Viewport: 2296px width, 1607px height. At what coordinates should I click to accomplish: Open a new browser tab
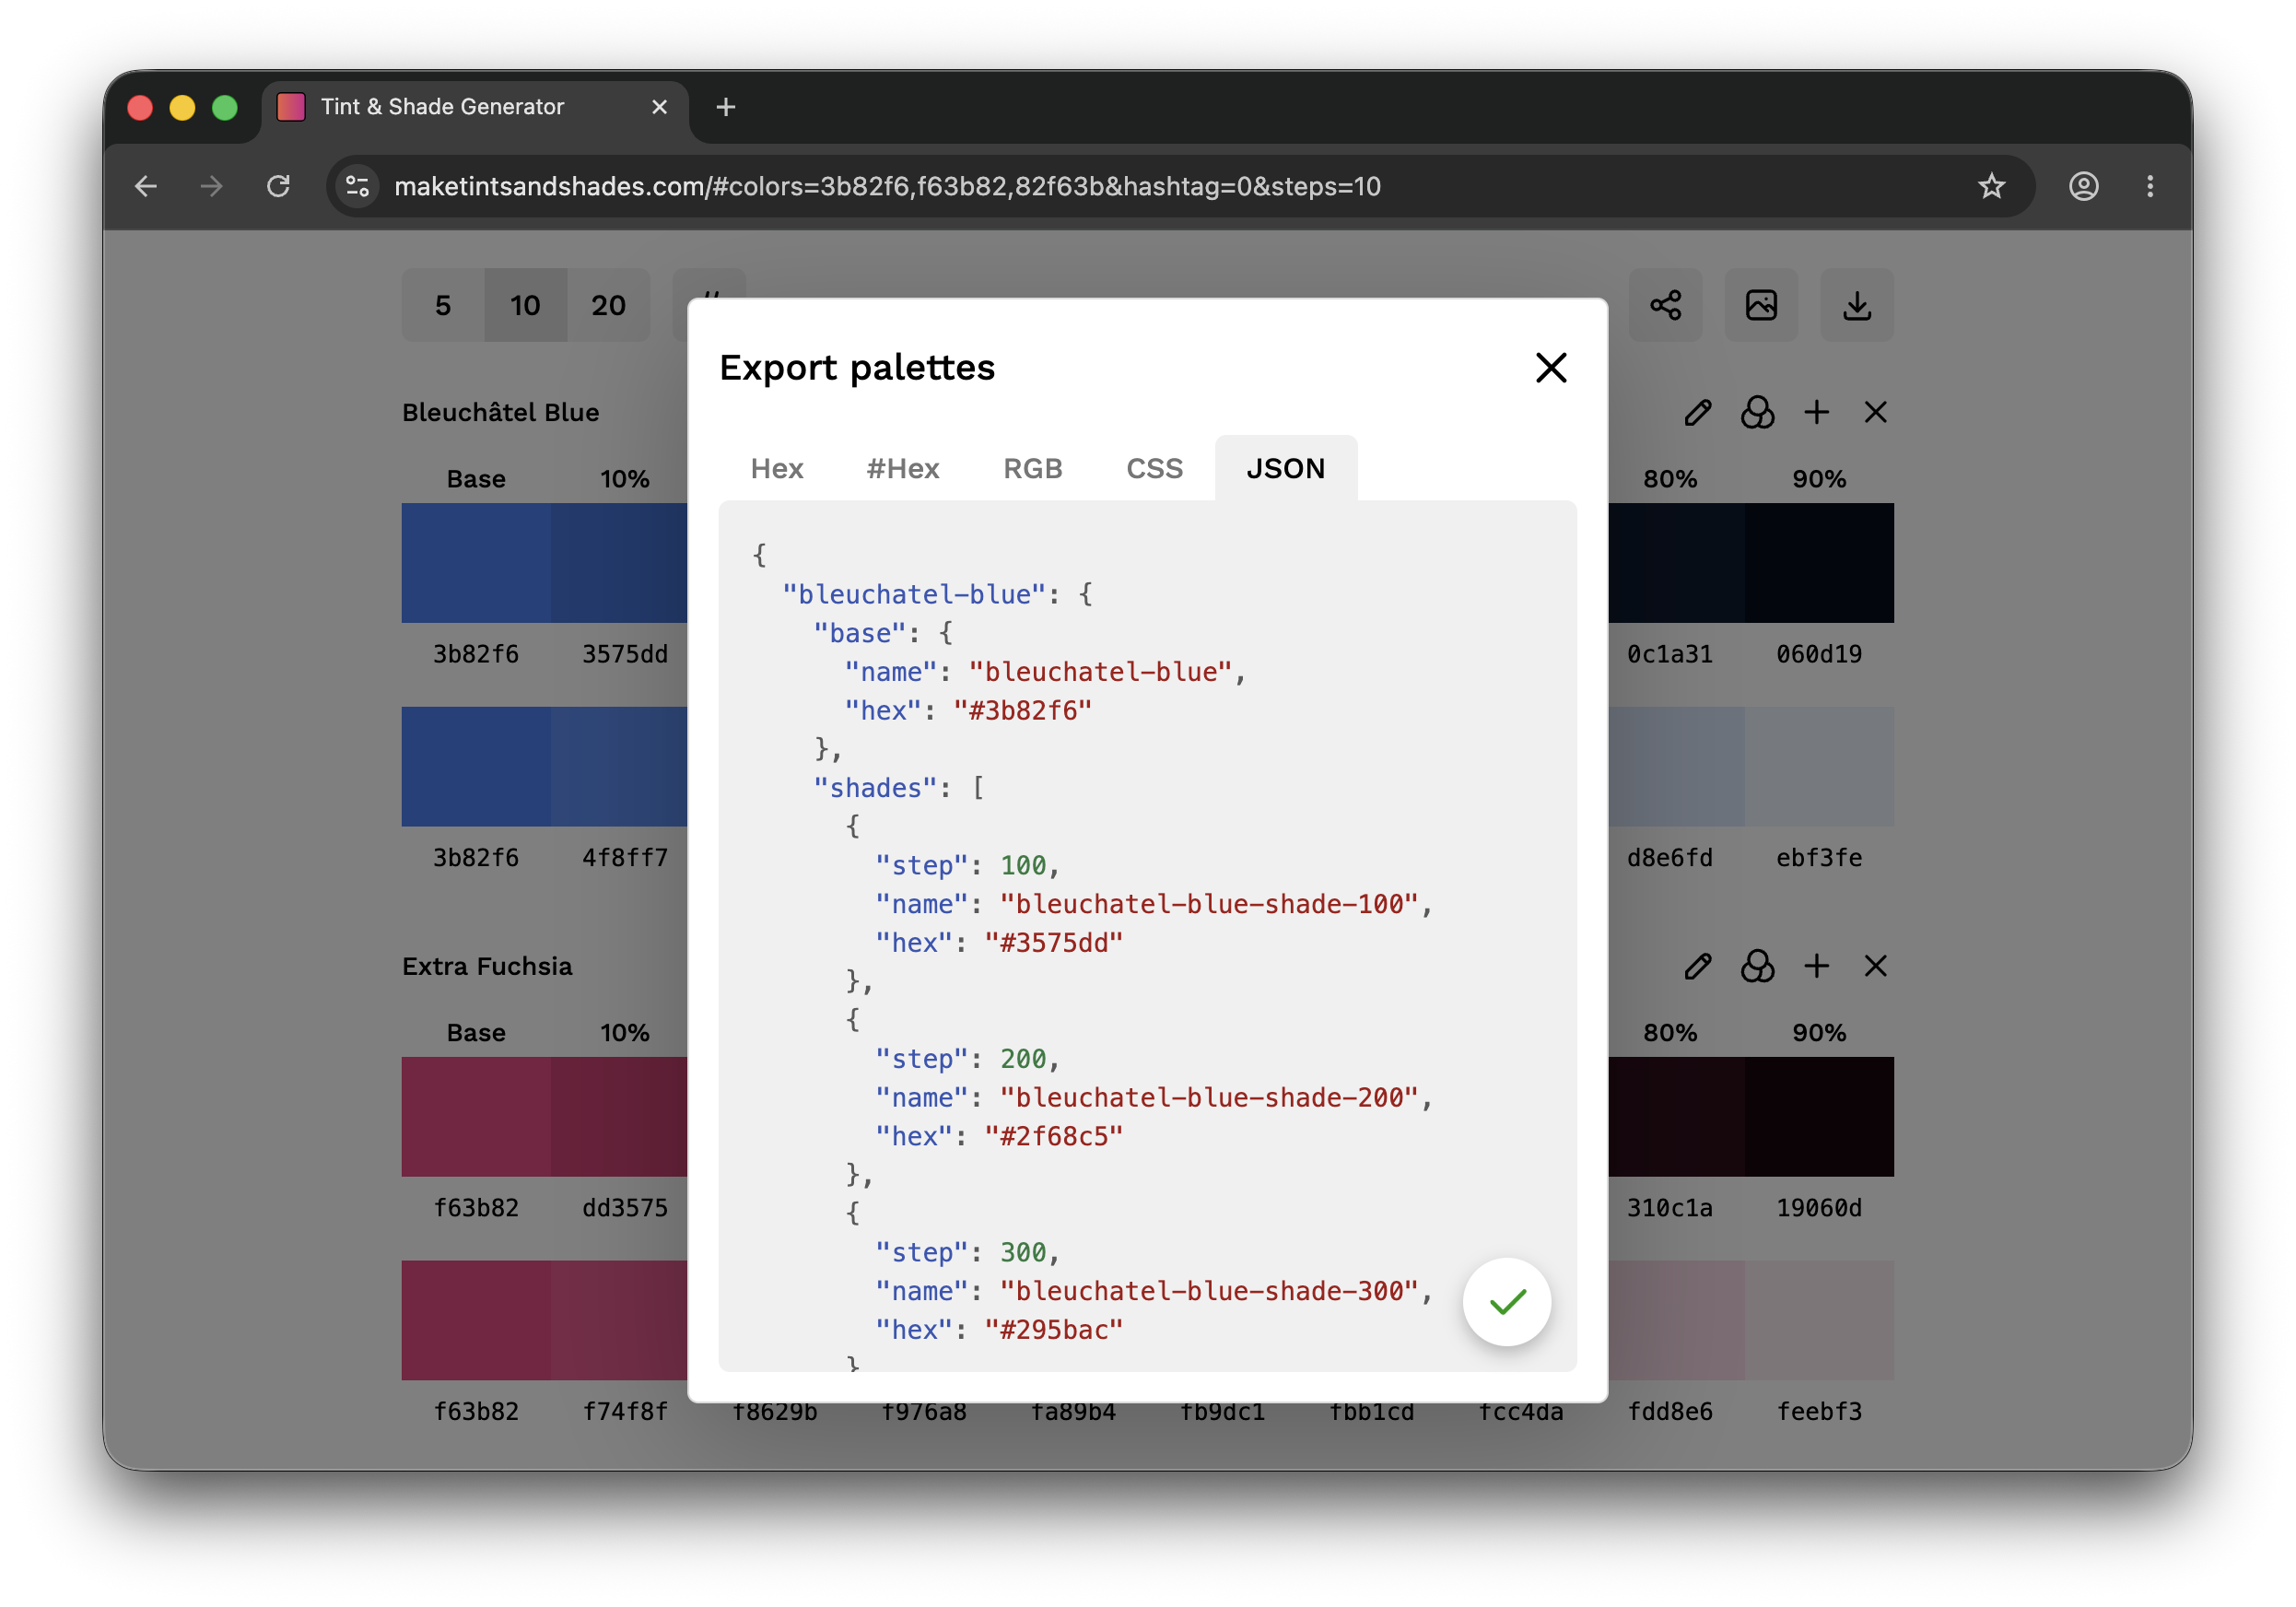(x=726, y=107)
